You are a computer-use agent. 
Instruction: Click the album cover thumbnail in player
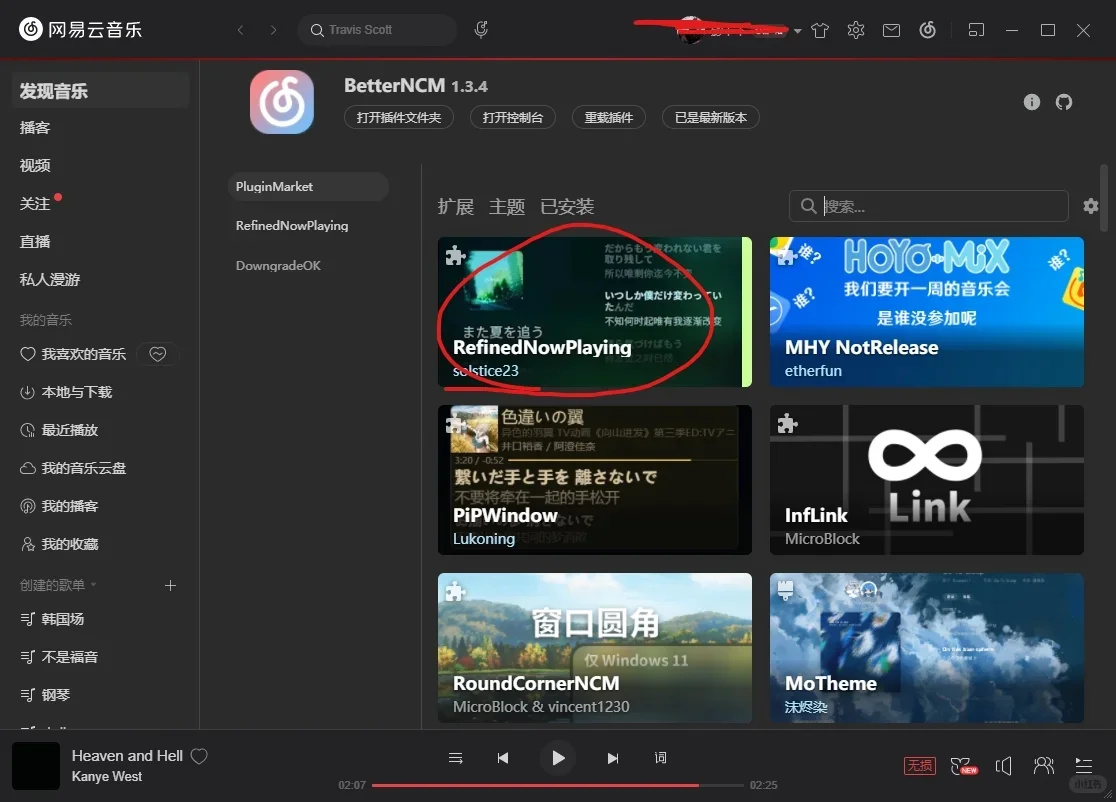pyautogui.click(x=36, y=766)
